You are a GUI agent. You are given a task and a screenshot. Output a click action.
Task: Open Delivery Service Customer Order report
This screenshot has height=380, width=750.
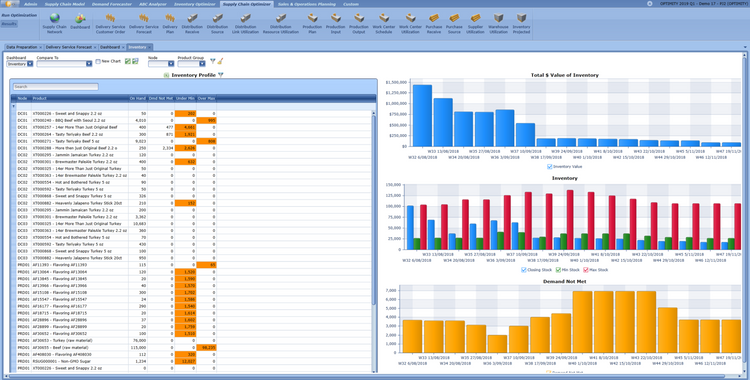110,23
